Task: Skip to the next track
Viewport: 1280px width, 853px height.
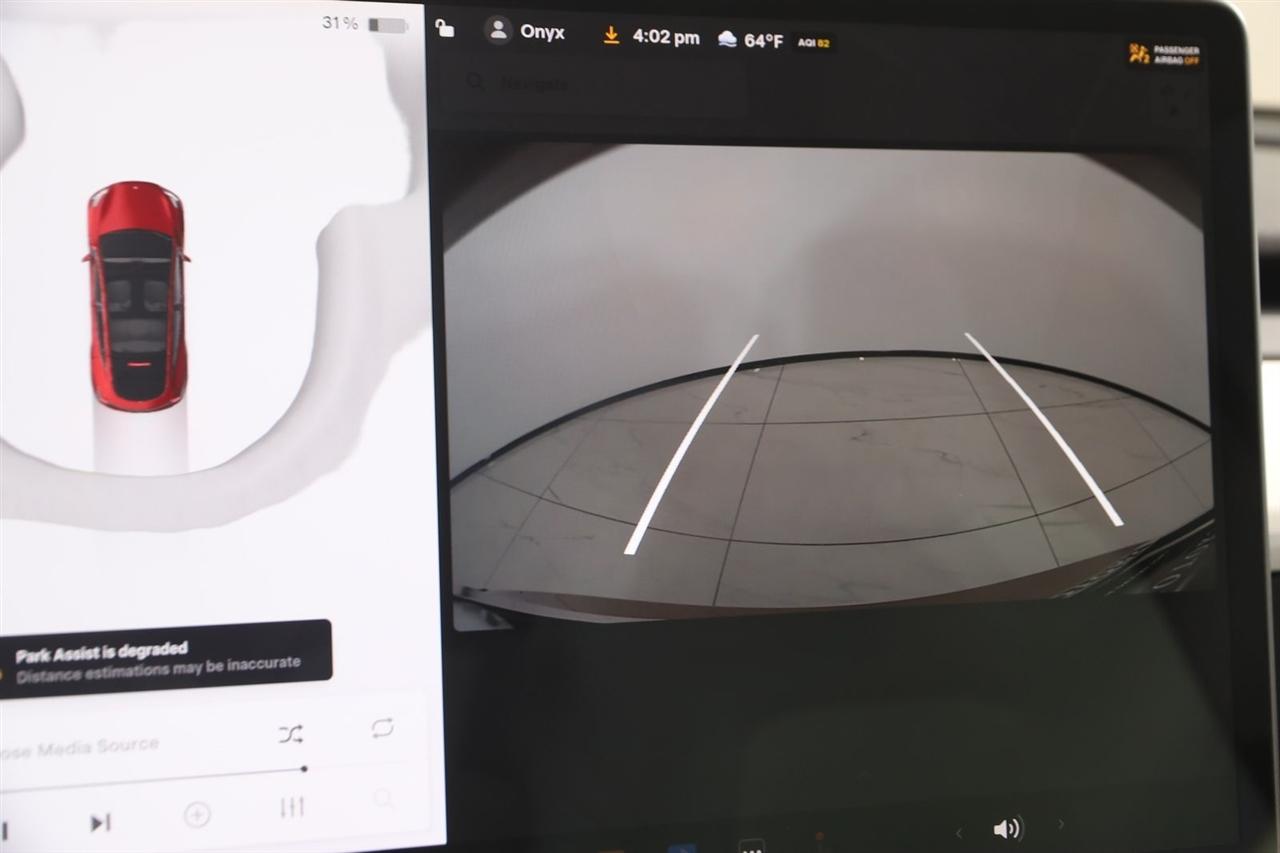Action: pos(100,823)
